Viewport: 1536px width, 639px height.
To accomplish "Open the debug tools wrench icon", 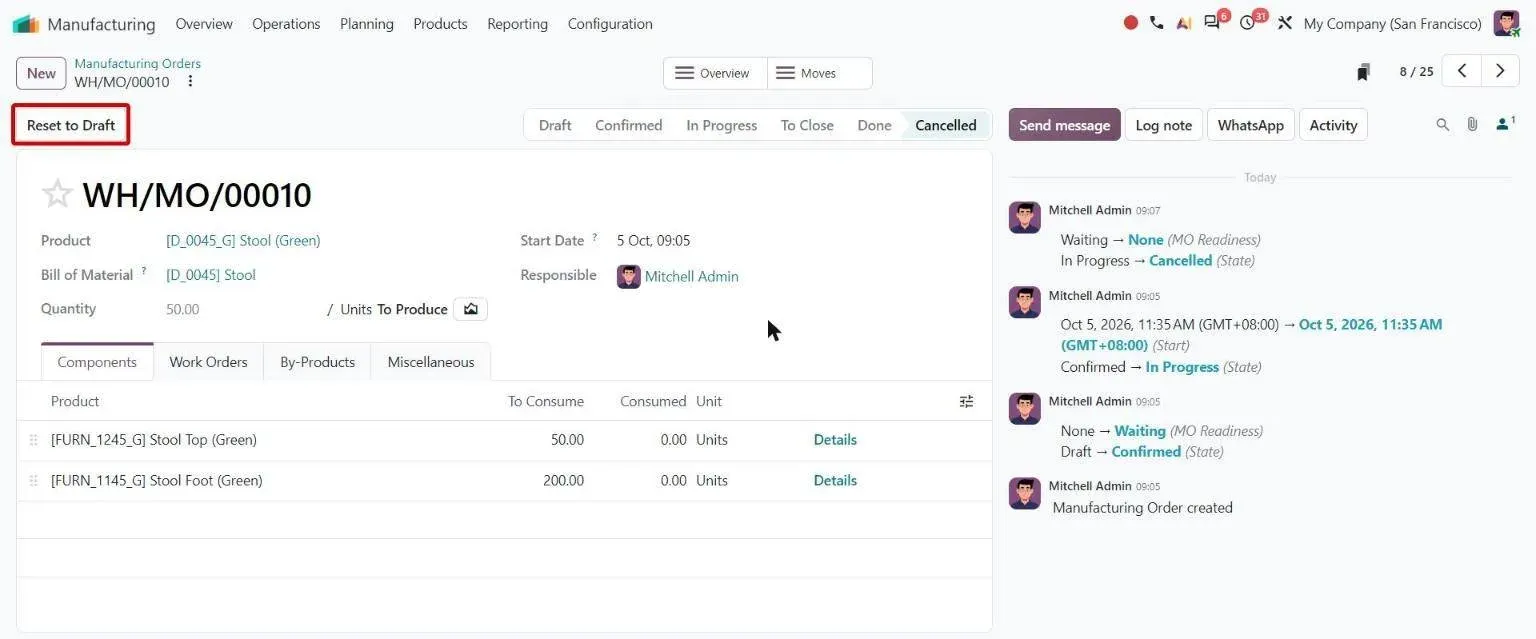I will coord(1285,23).
